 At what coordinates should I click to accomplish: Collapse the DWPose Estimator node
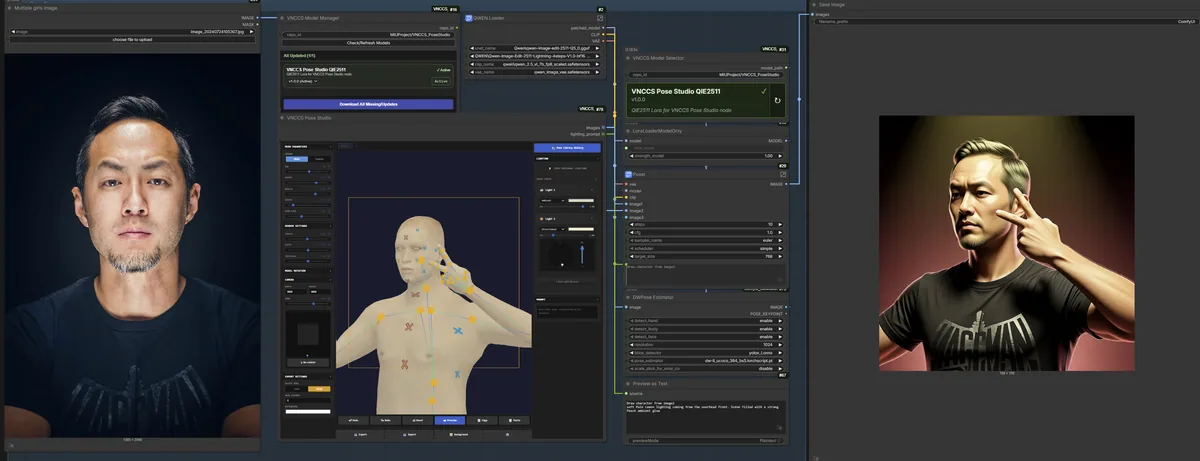tap(626, 297)
